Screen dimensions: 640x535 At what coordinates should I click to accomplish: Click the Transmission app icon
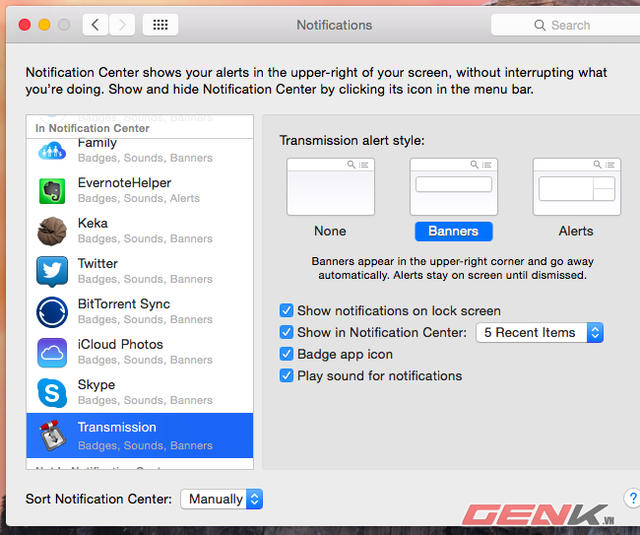tap(52, 435)
